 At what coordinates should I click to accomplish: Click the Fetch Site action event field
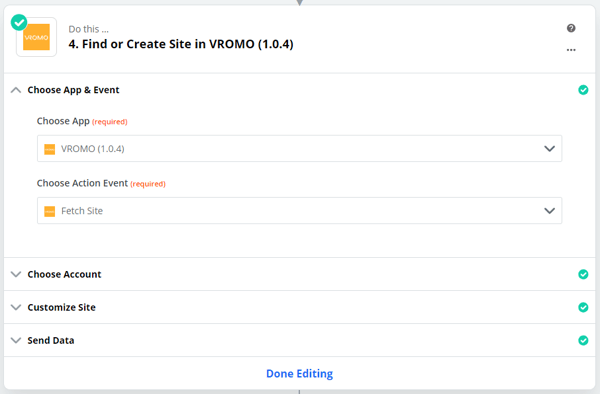[x=299, y=210]
